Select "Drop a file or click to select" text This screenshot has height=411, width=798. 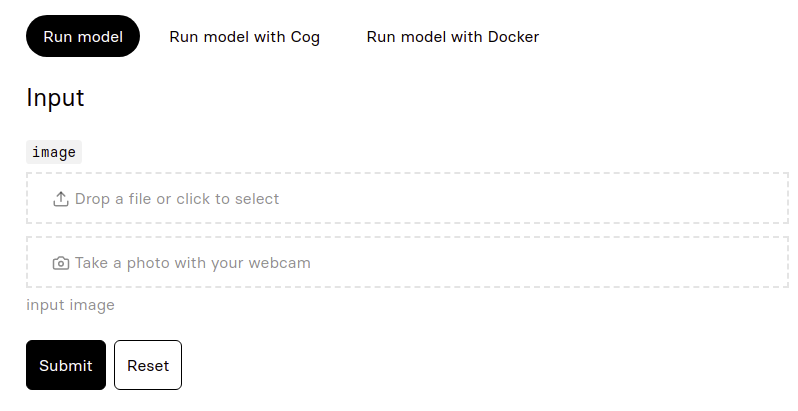coord(177,199)
